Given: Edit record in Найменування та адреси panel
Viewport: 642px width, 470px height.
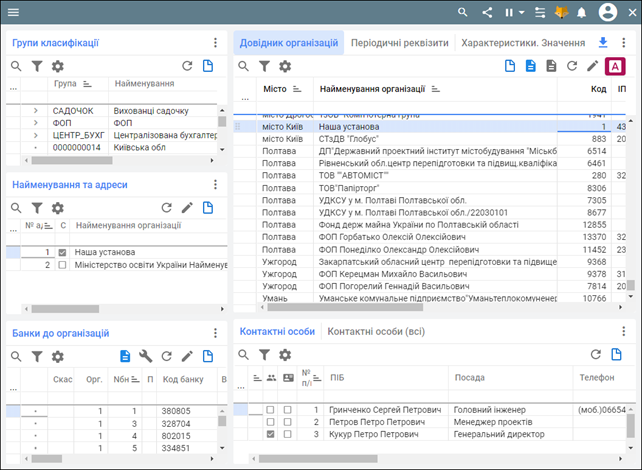Looking at the screenshot, I should pyautogui.click(x=186, y=208).
